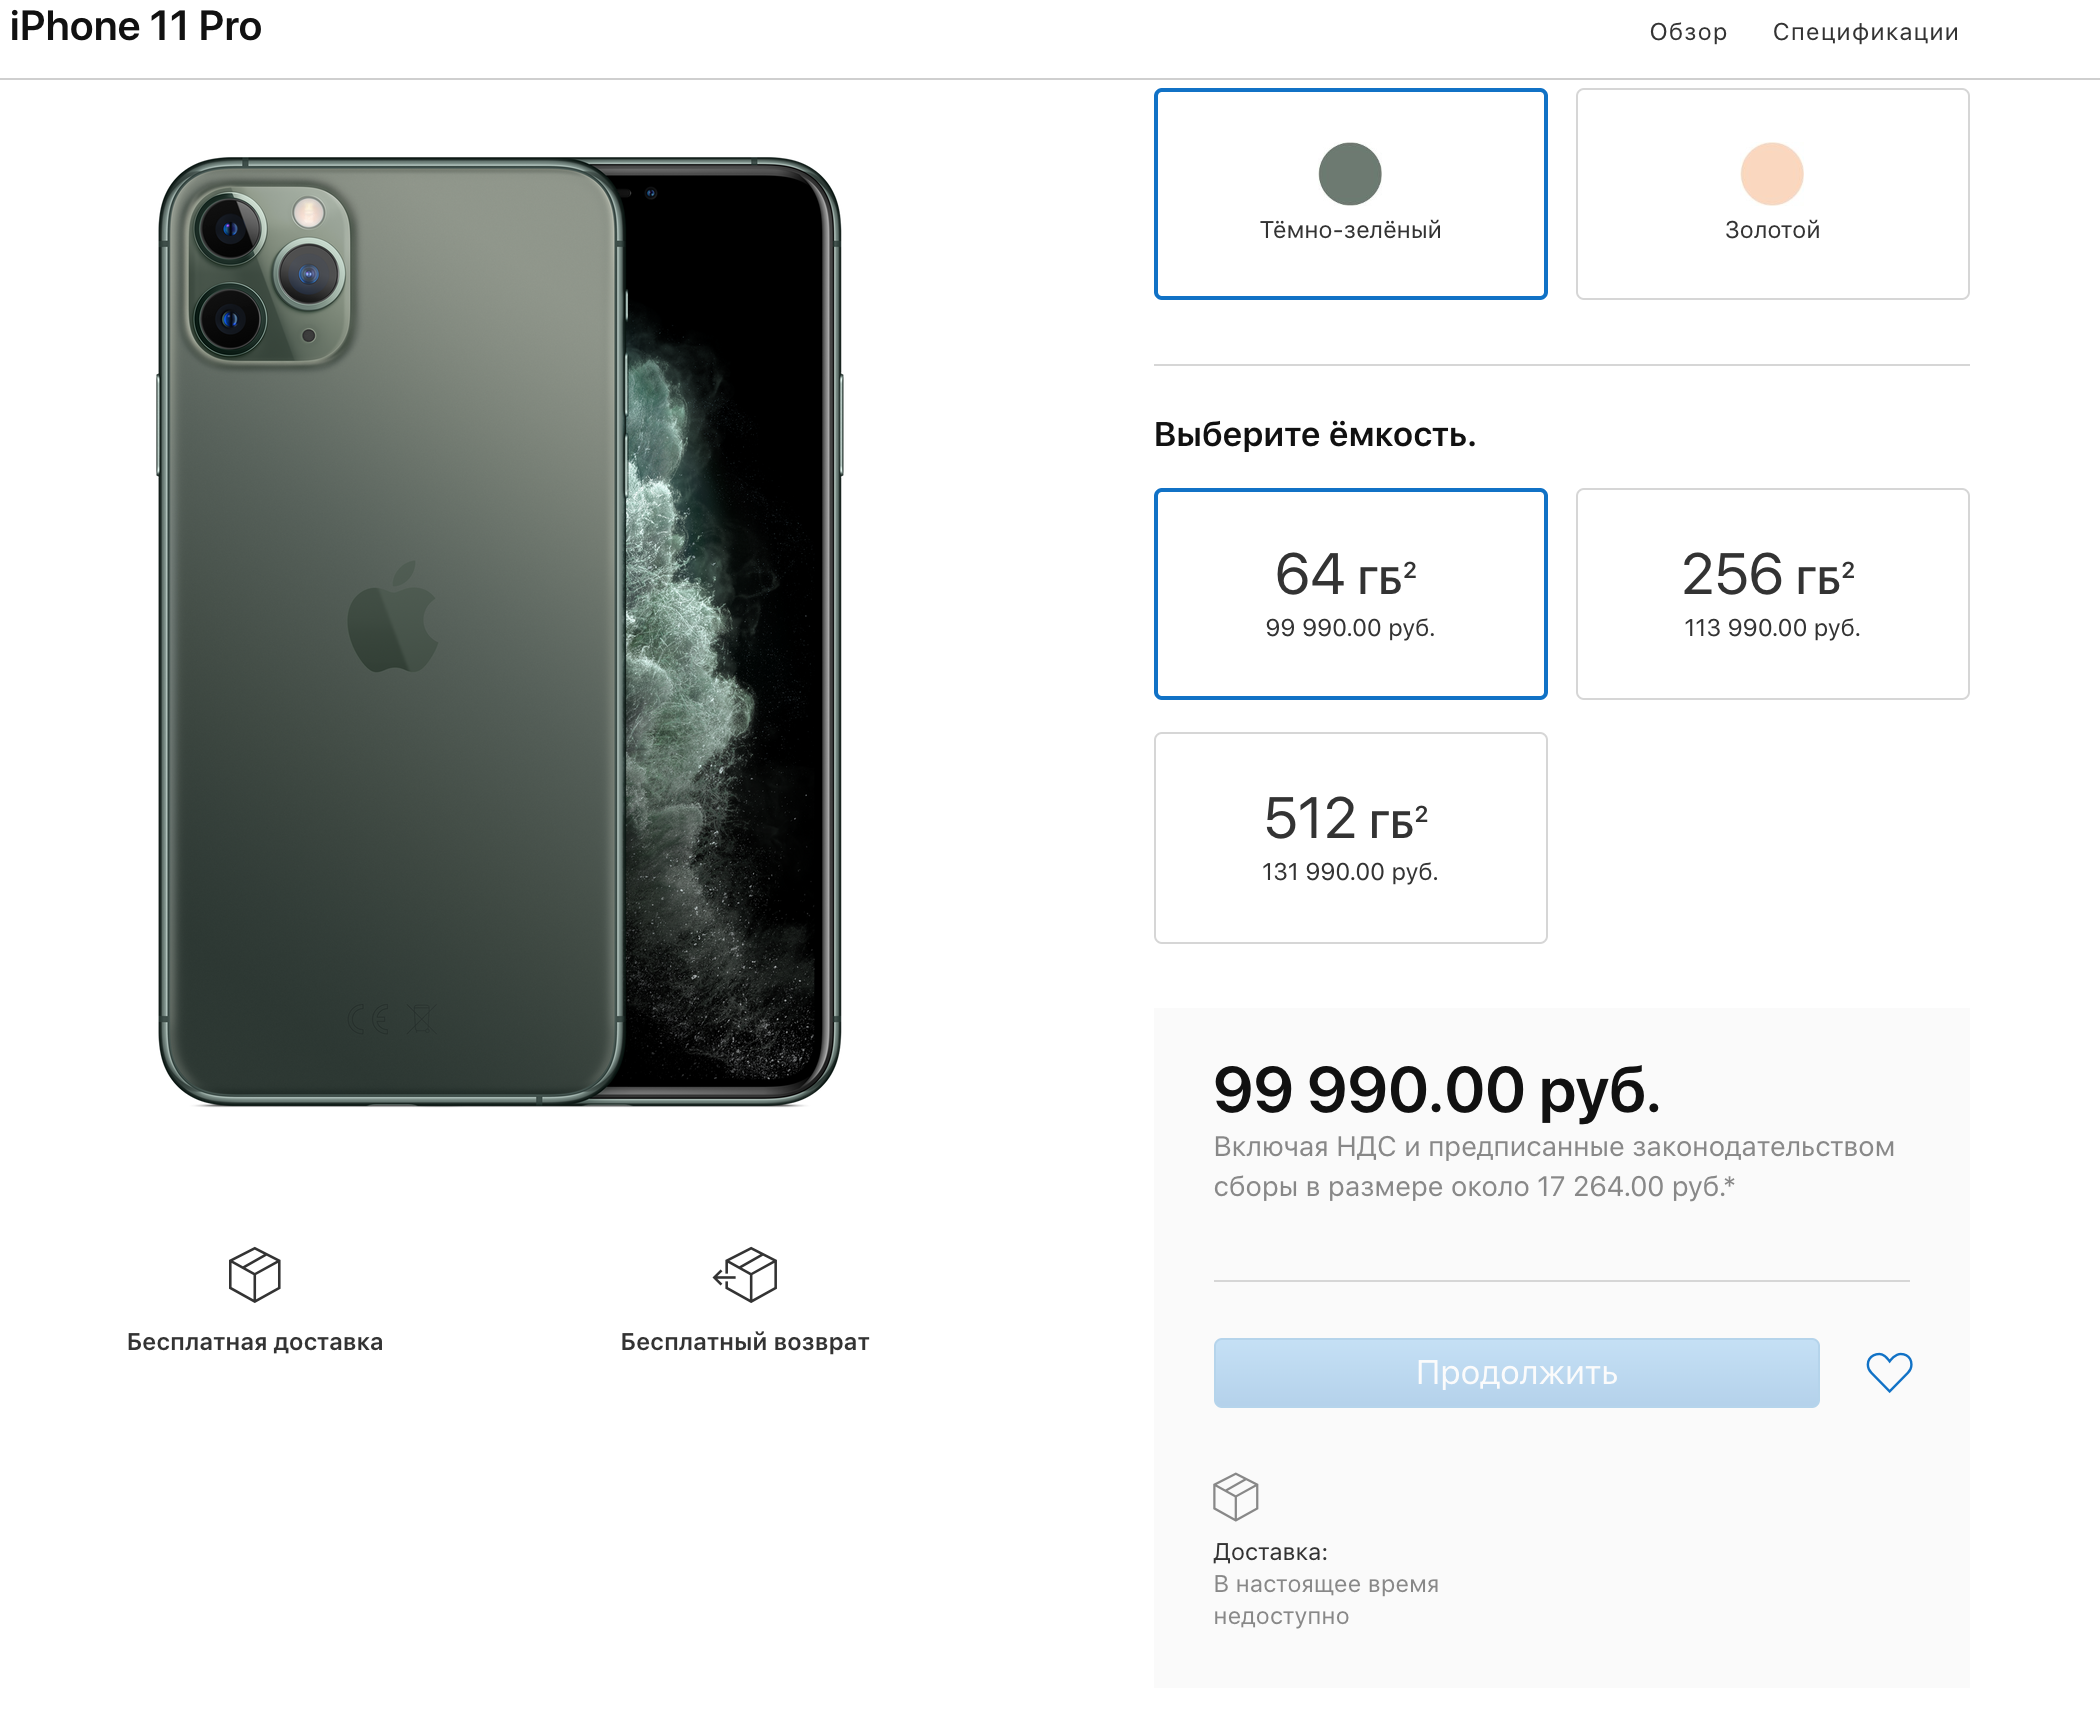This screenshot has width=2100, height=1722.
Task: Select the Тёмно-зелёный color option
Action: pyautogui.click(x=1350, y=194)
